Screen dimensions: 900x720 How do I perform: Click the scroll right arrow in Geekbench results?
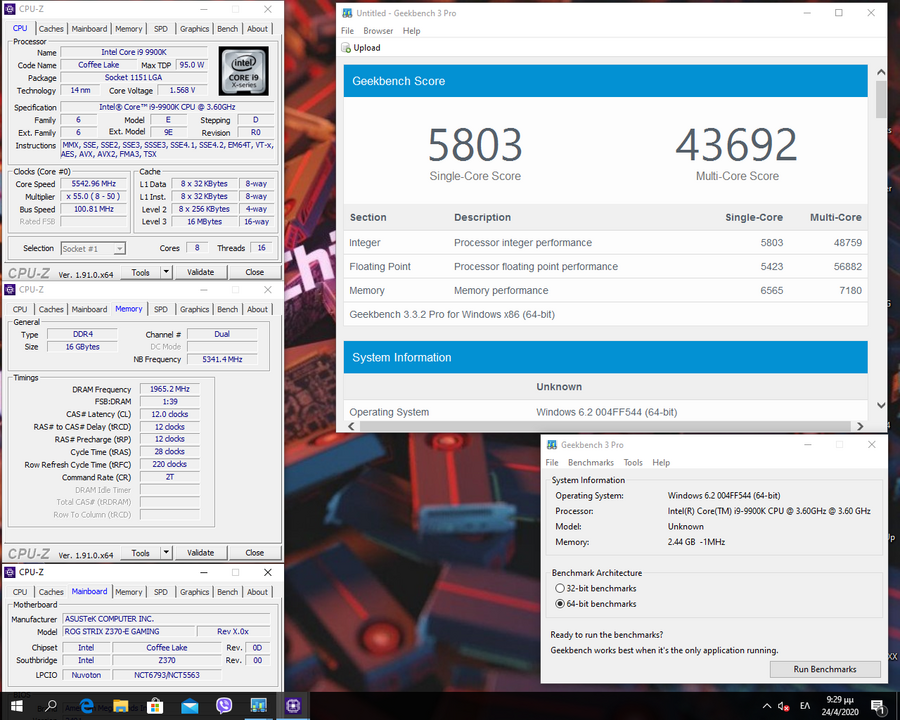point(860,426)
